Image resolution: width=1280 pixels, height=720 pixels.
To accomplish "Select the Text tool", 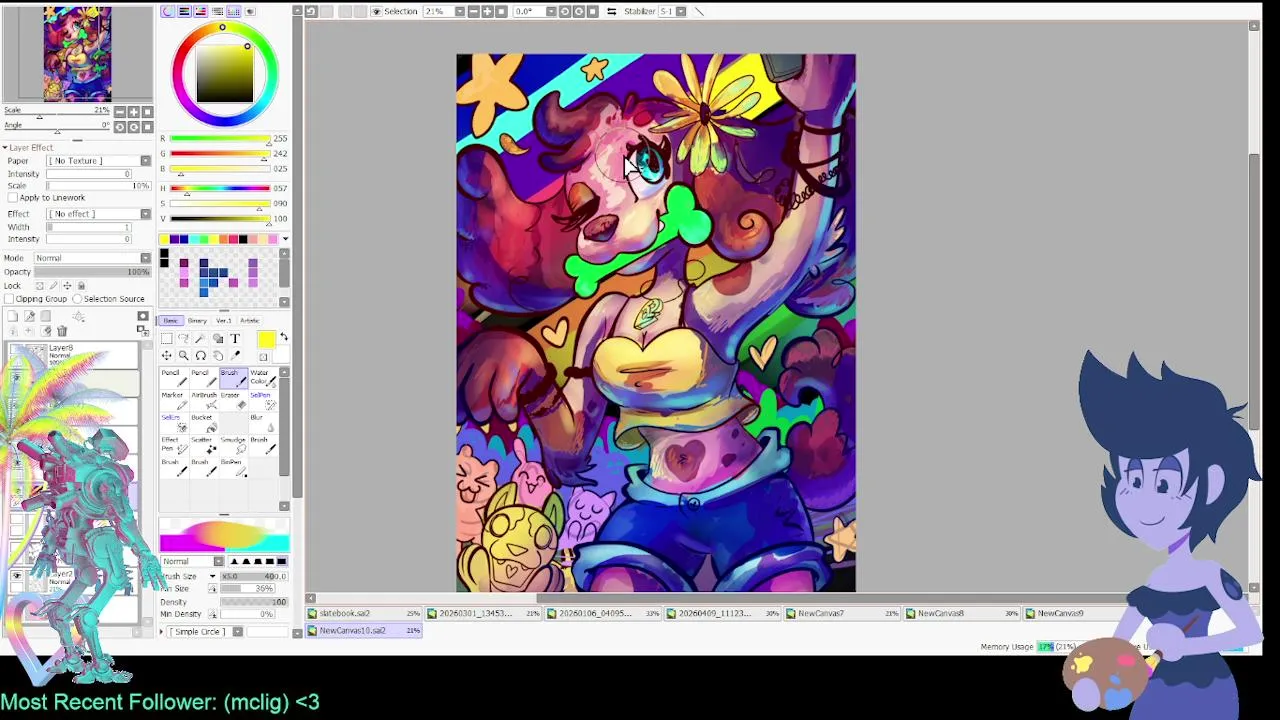I will 235,338.
